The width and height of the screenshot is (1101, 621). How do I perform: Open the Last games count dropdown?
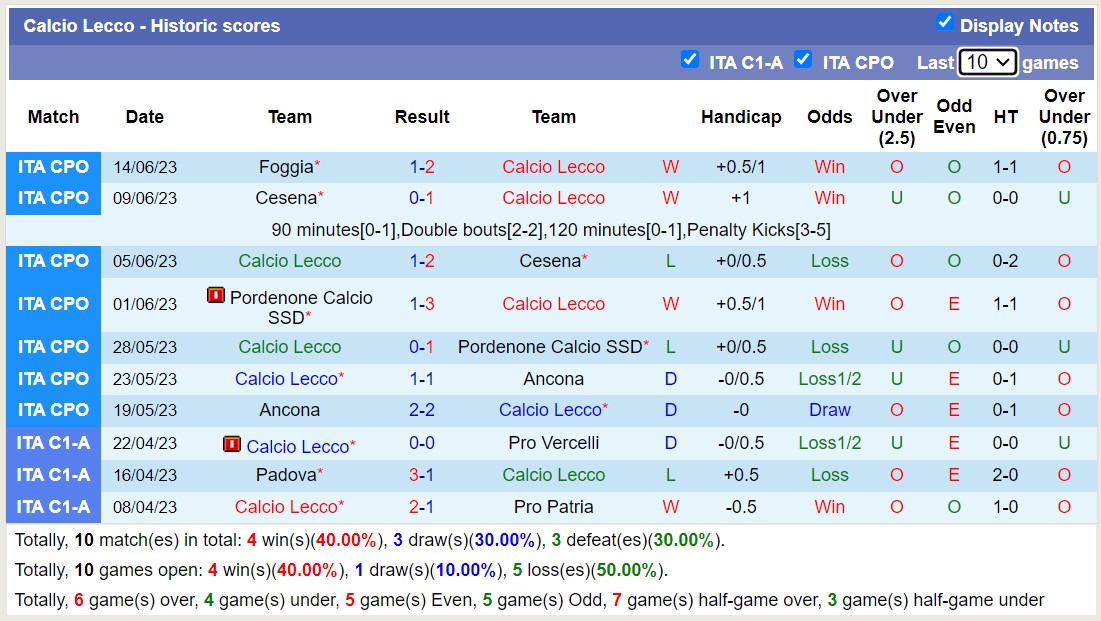[987, 62]
